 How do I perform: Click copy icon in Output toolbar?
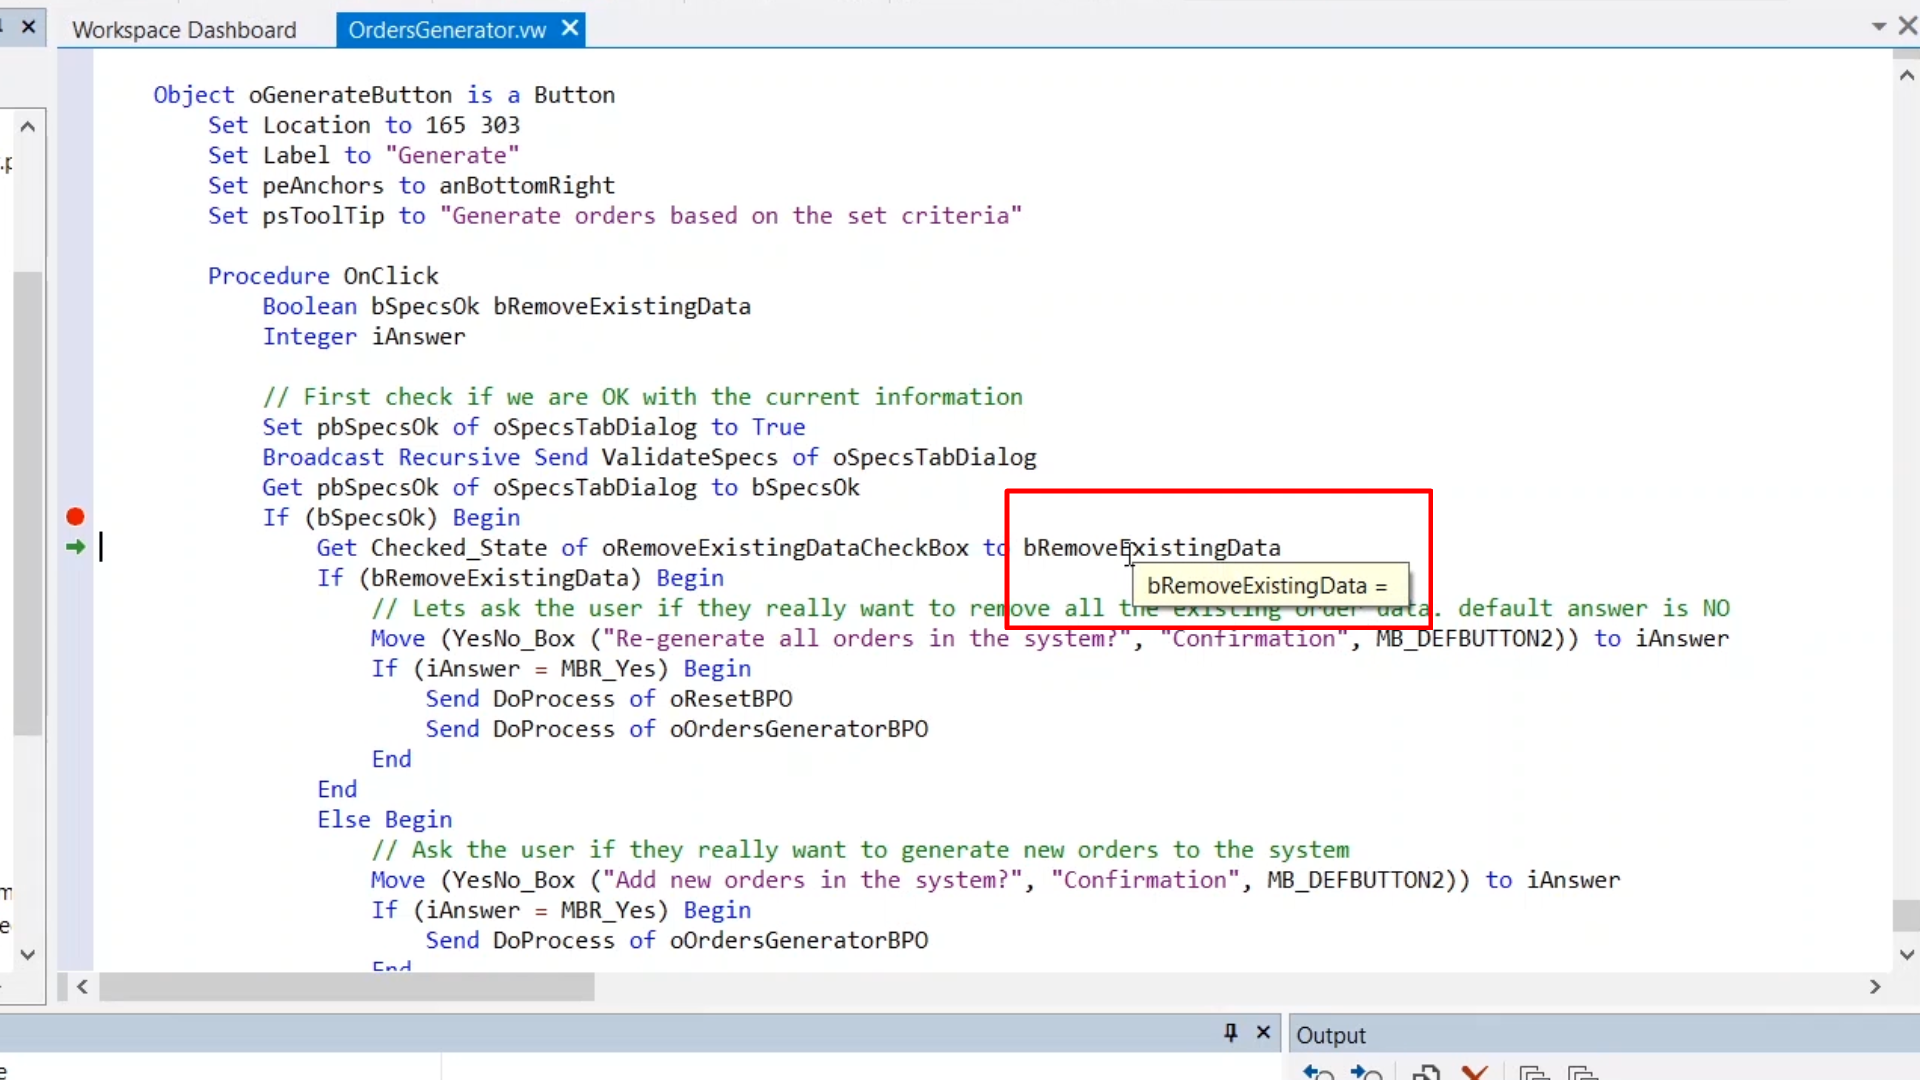[1425, 1073]
